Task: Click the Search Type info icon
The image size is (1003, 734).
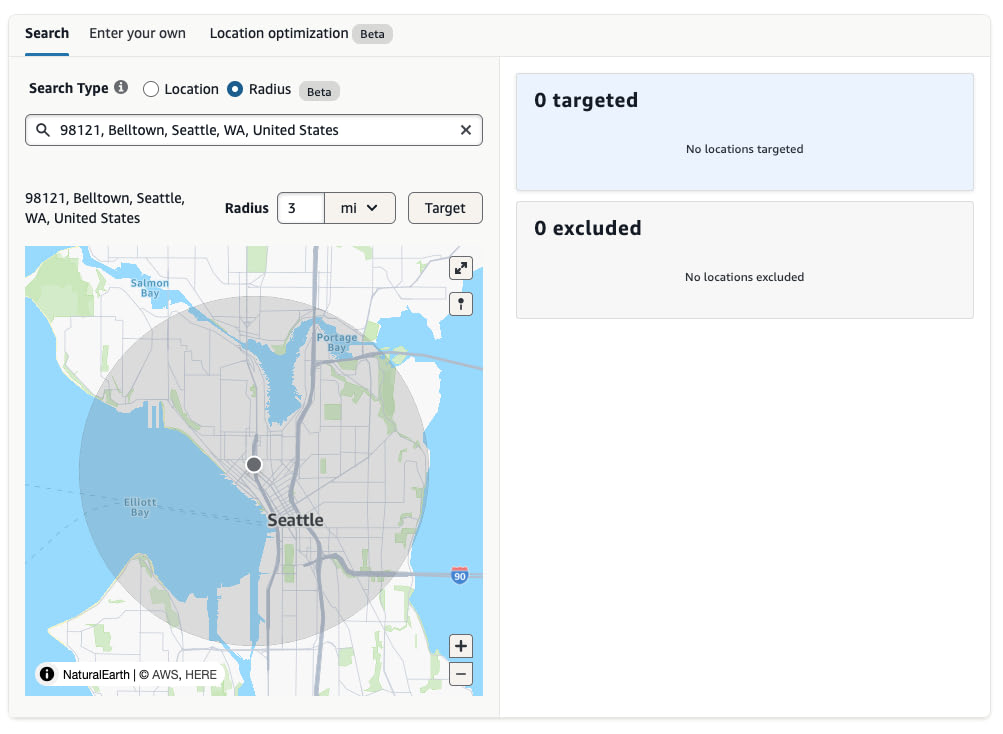Action: point(121,88)
